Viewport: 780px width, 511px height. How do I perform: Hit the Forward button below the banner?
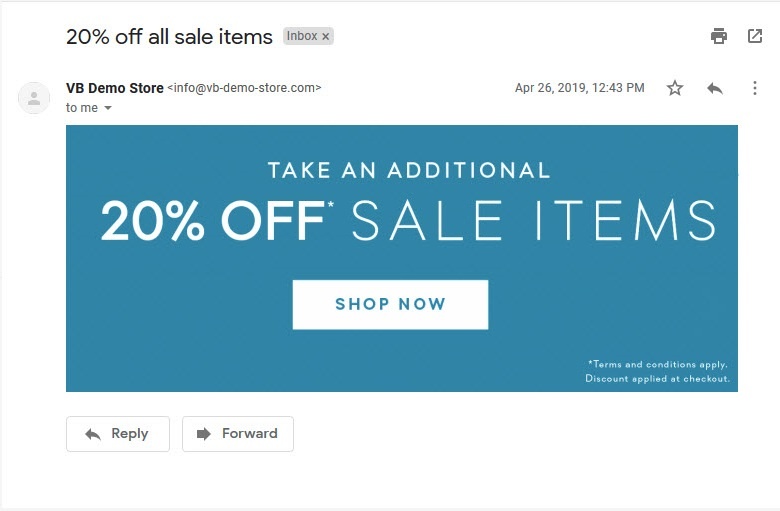click(238, 434)
